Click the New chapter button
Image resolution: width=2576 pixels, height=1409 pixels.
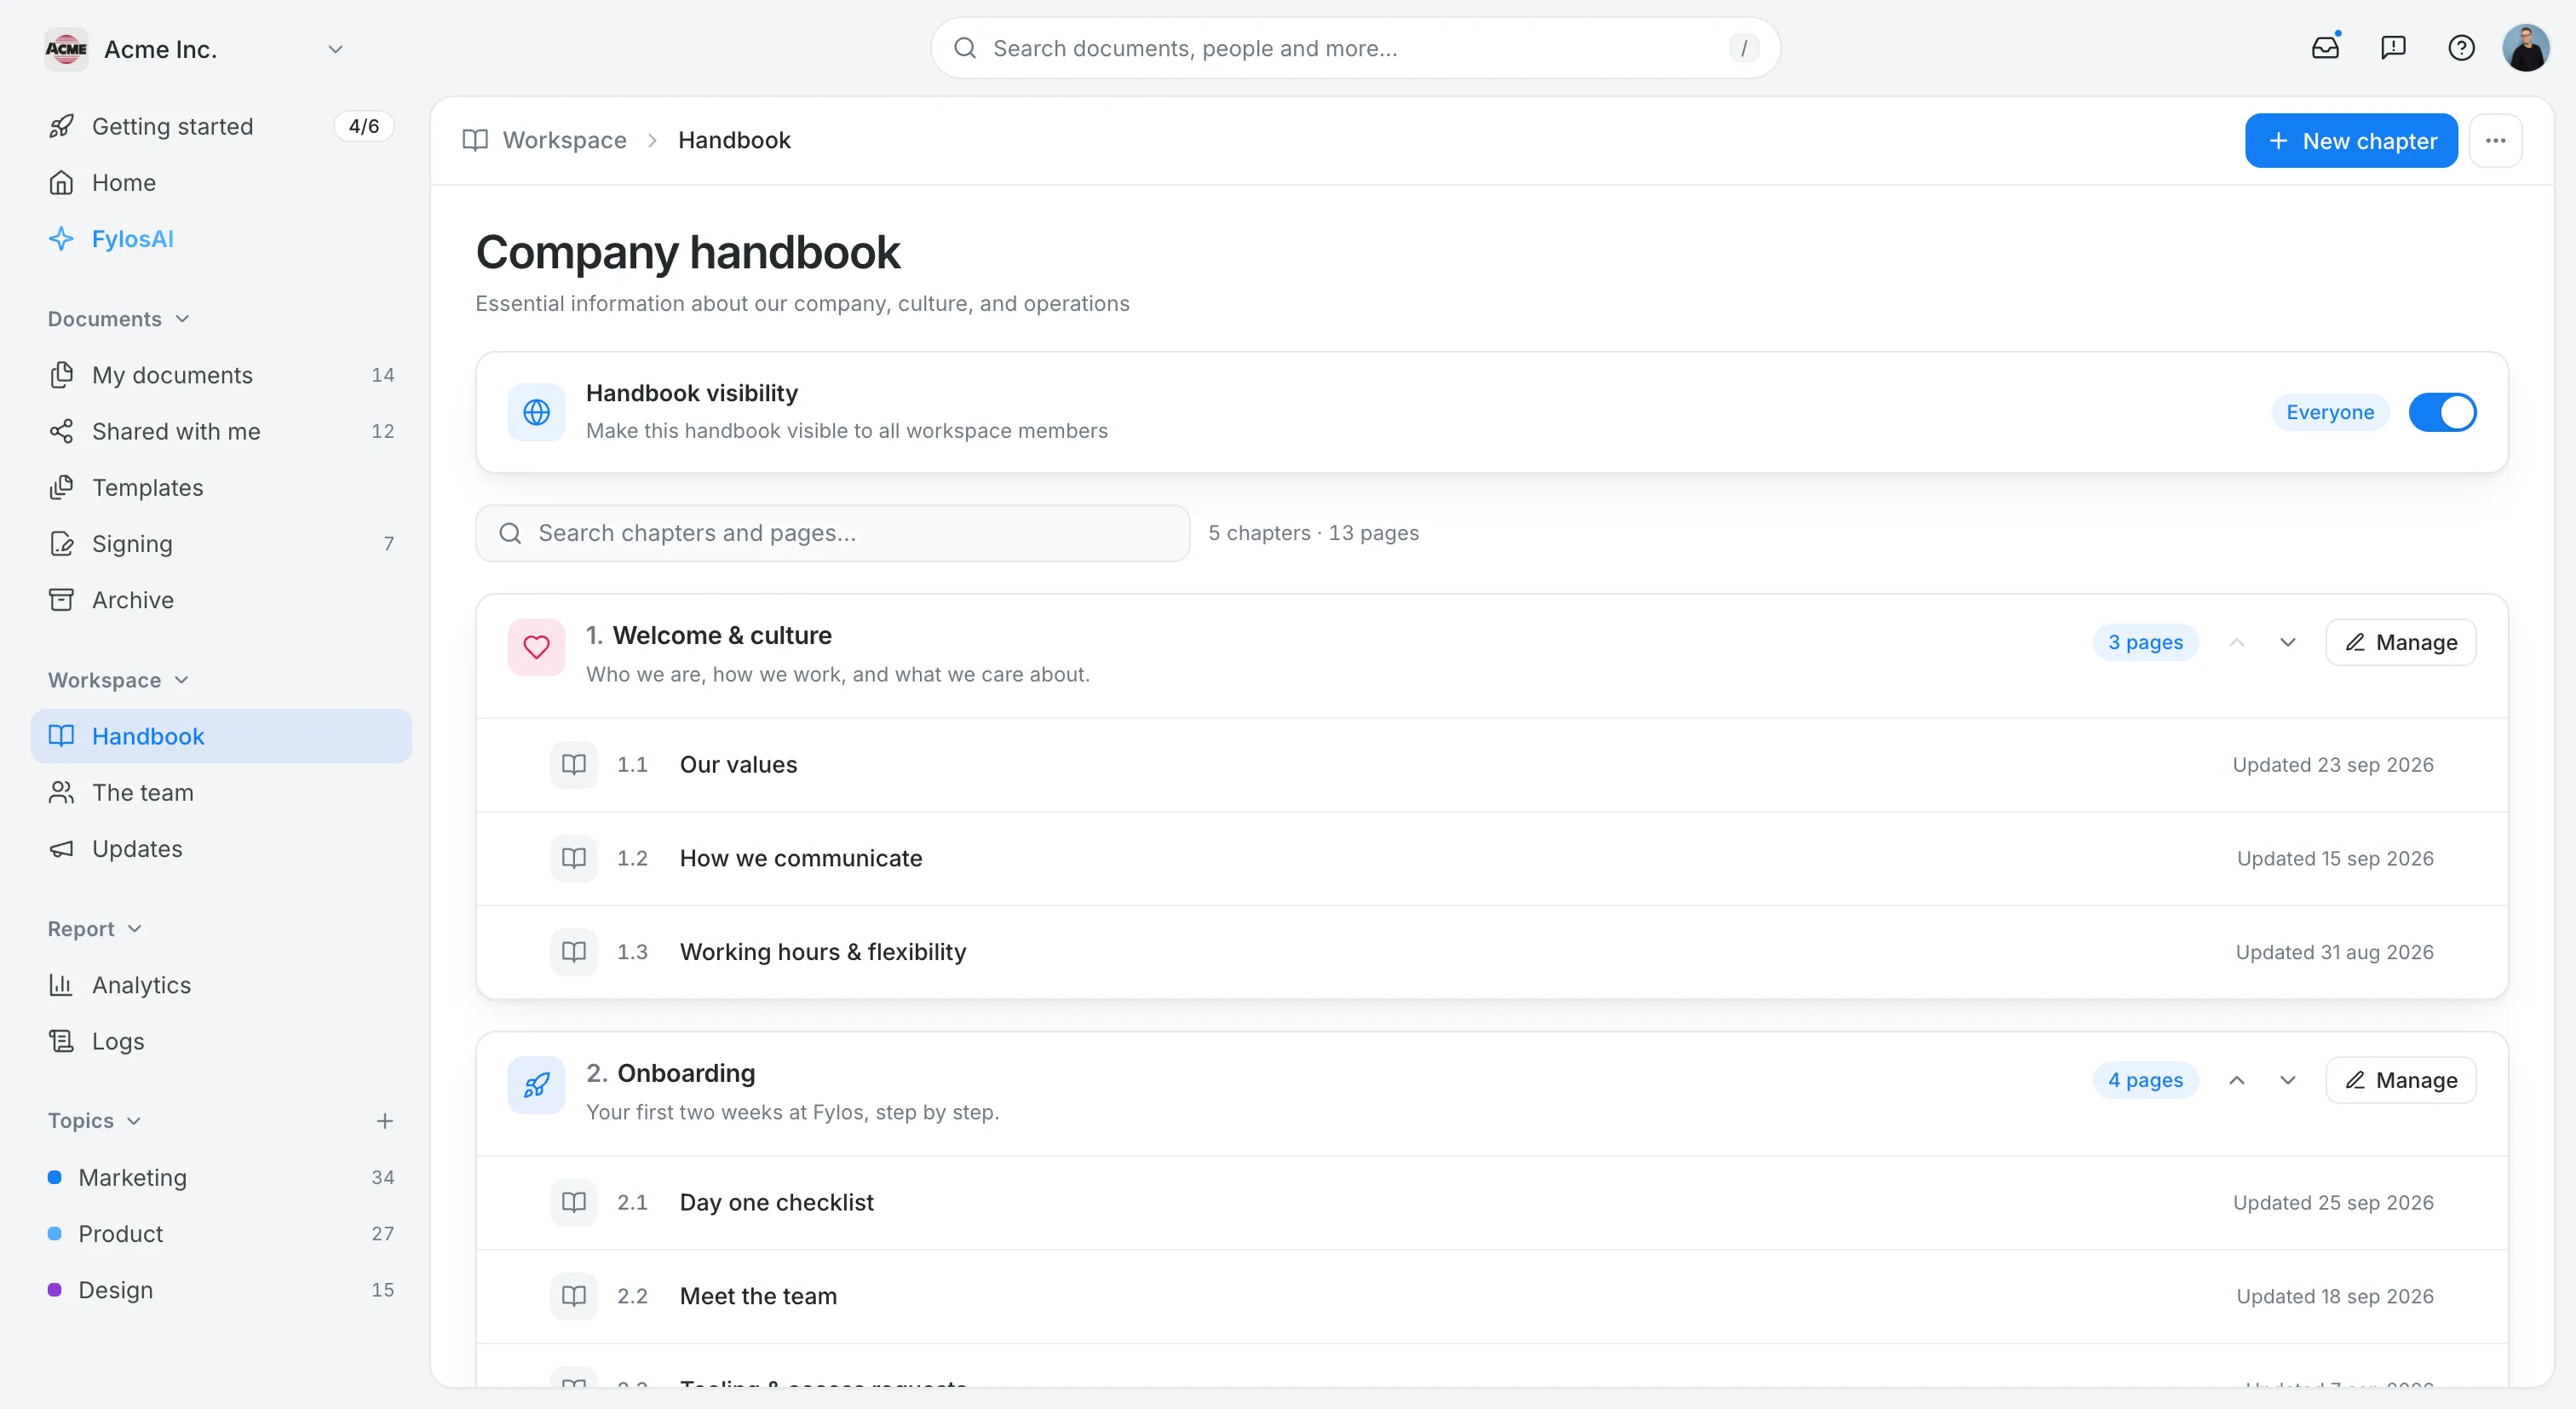point(2351,141)
